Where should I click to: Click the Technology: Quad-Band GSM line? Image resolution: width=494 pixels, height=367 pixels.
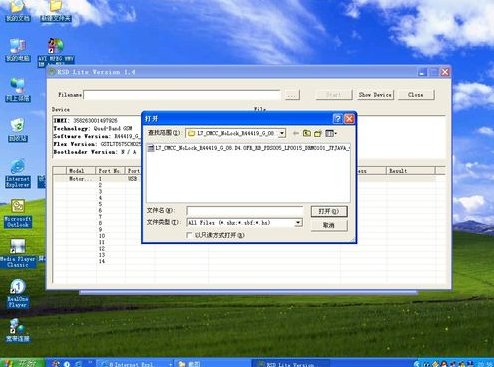(x=93, y=128)
